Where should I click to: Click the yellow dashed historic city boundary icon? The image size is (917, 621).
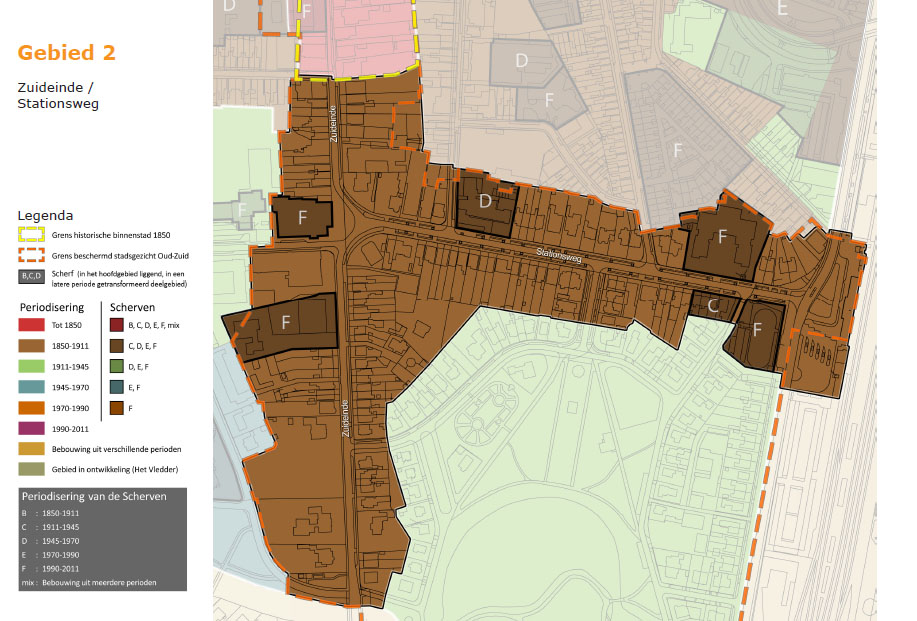32,235
